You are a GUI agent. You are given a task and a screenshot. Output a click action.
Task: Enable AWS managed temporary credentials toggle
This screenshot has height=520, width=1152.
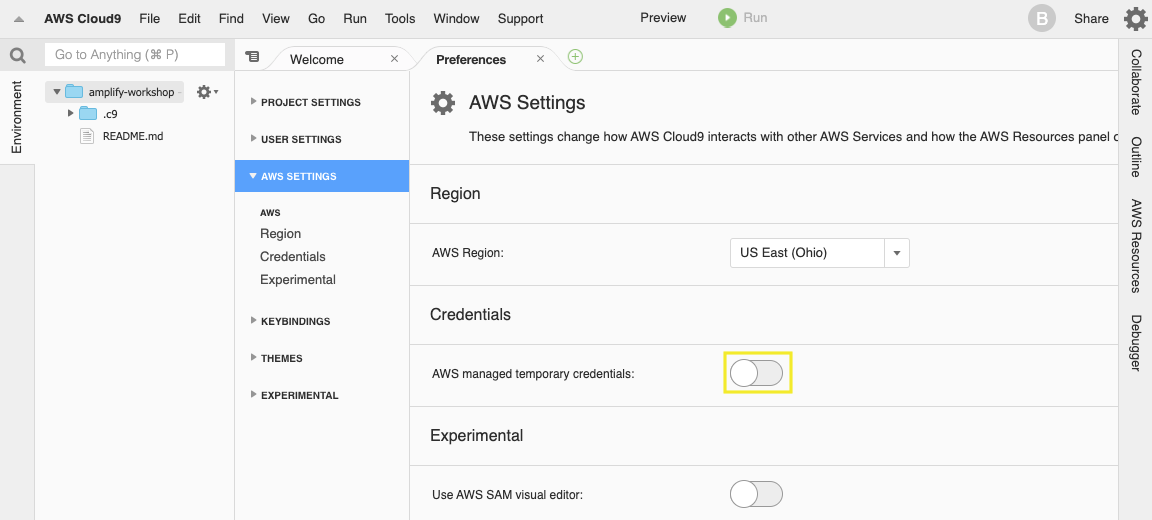pyautogui.click(x=757, y=373)
